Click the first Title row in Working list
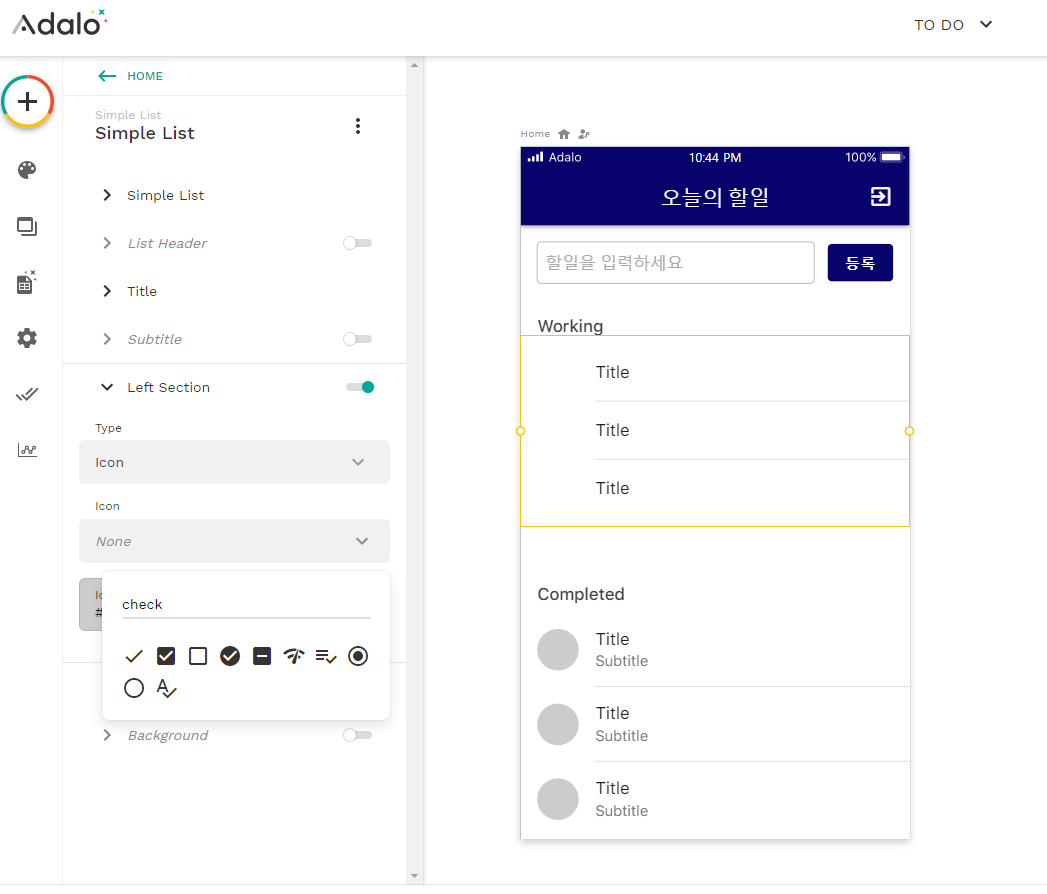This screenshot has height=894, width=1047. (x=715, y=373)
